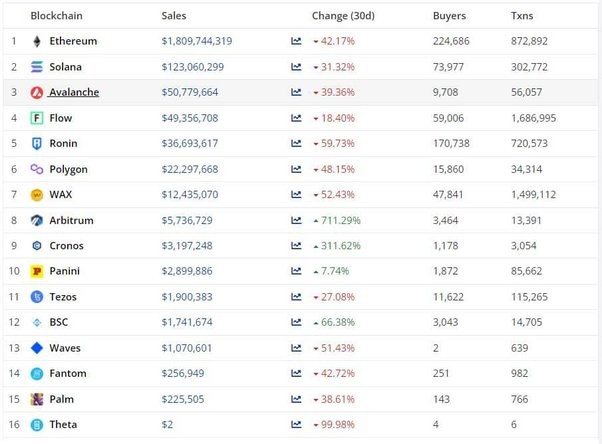
Task: Open the underlined Avalanche link
Action: 74,92
